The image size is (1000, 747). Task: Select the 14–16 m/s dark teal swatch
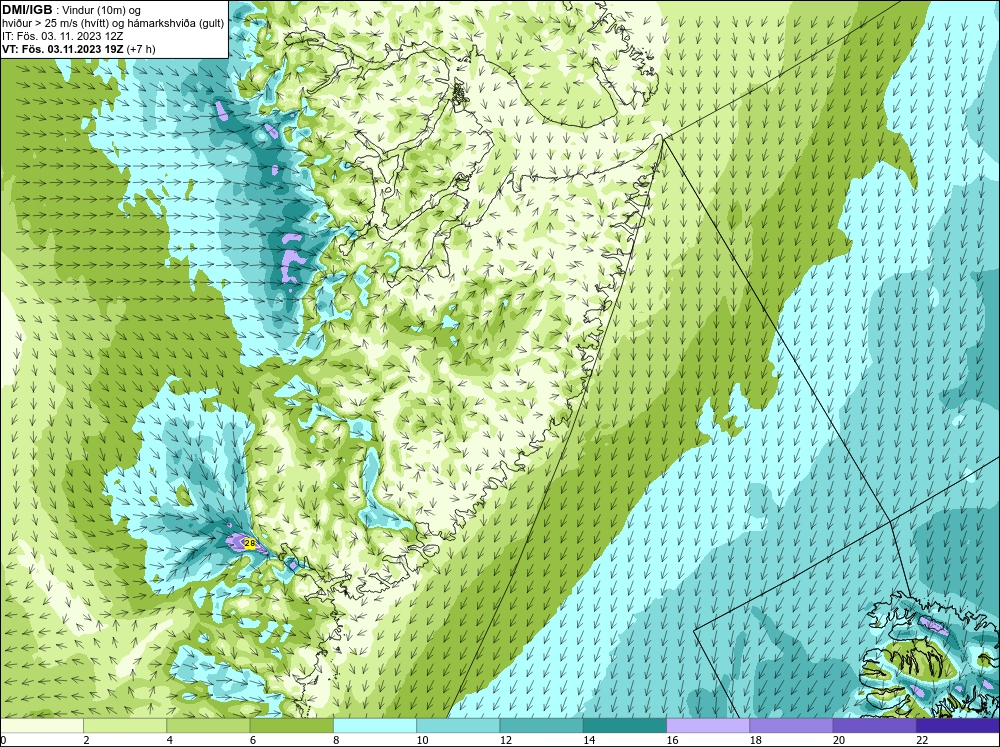click(624, 725)
